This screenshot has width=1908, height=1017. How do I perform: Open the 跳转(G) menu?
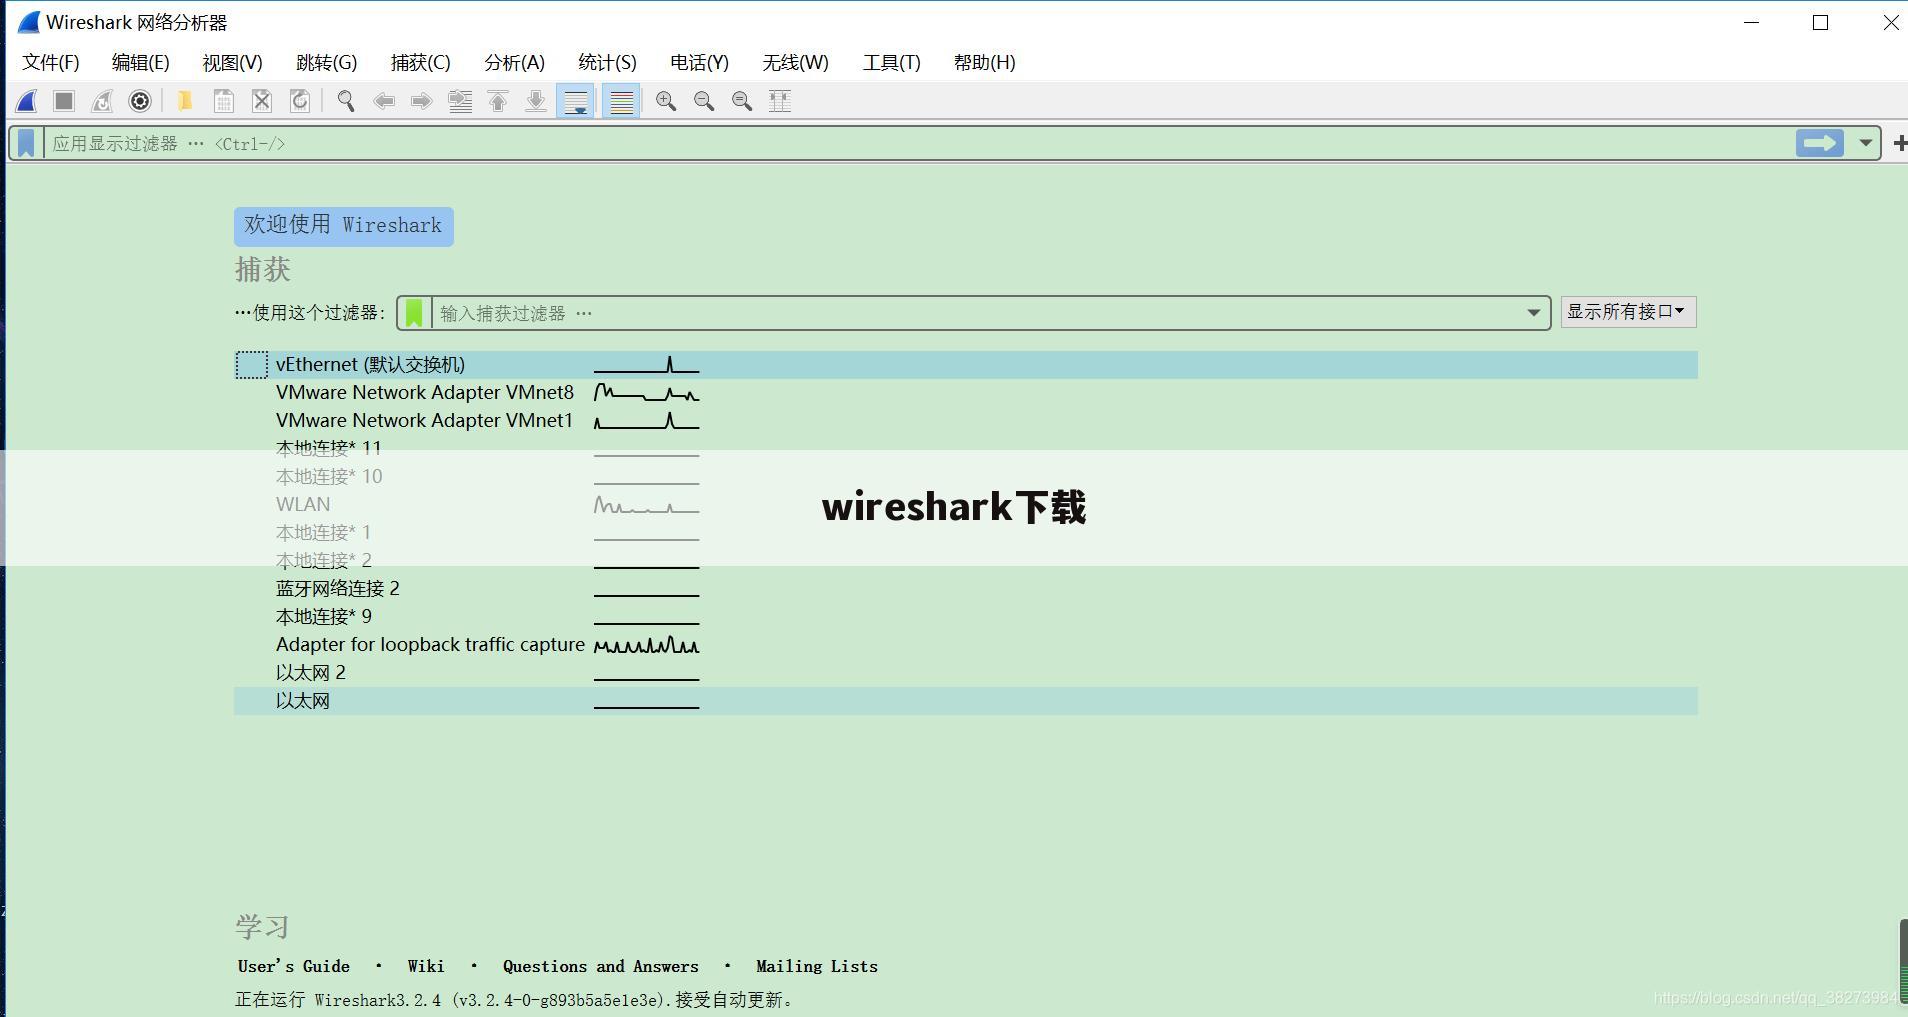tap(327, 63)
